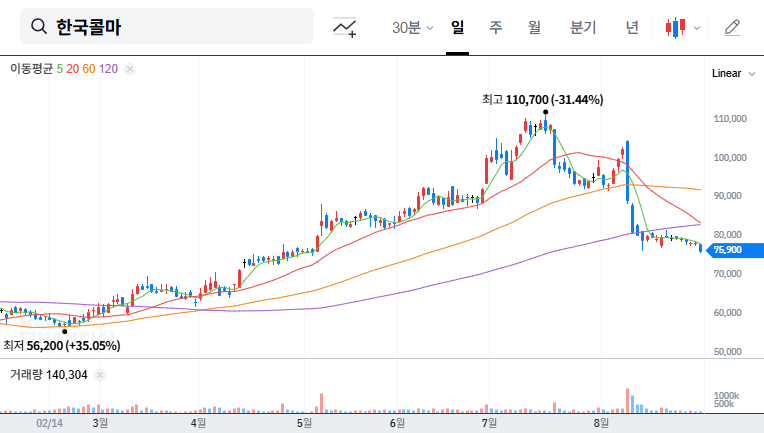The height and width of the screenshot is (433, 764).
Task: Click the 5-day moving average label
Action: [59, 69]
